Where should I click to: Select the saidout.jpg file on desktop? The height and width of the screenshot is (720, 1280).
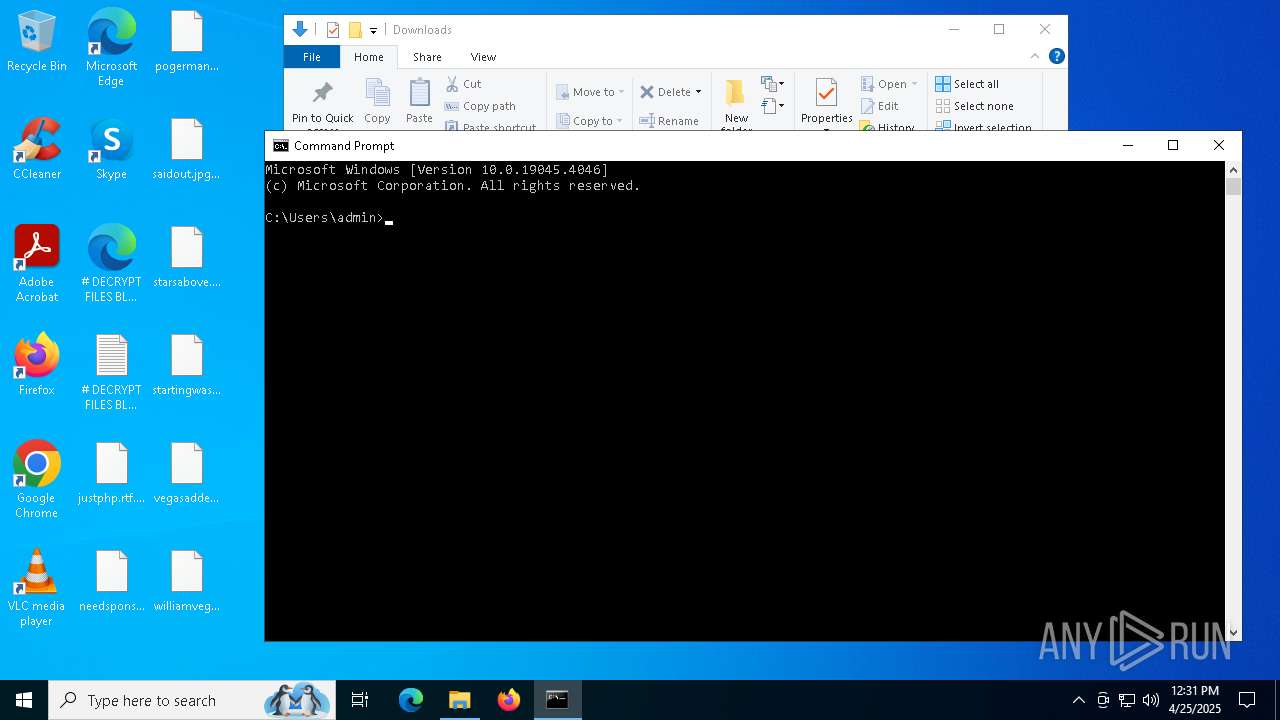pyautogui.click(x=187, y=150)
